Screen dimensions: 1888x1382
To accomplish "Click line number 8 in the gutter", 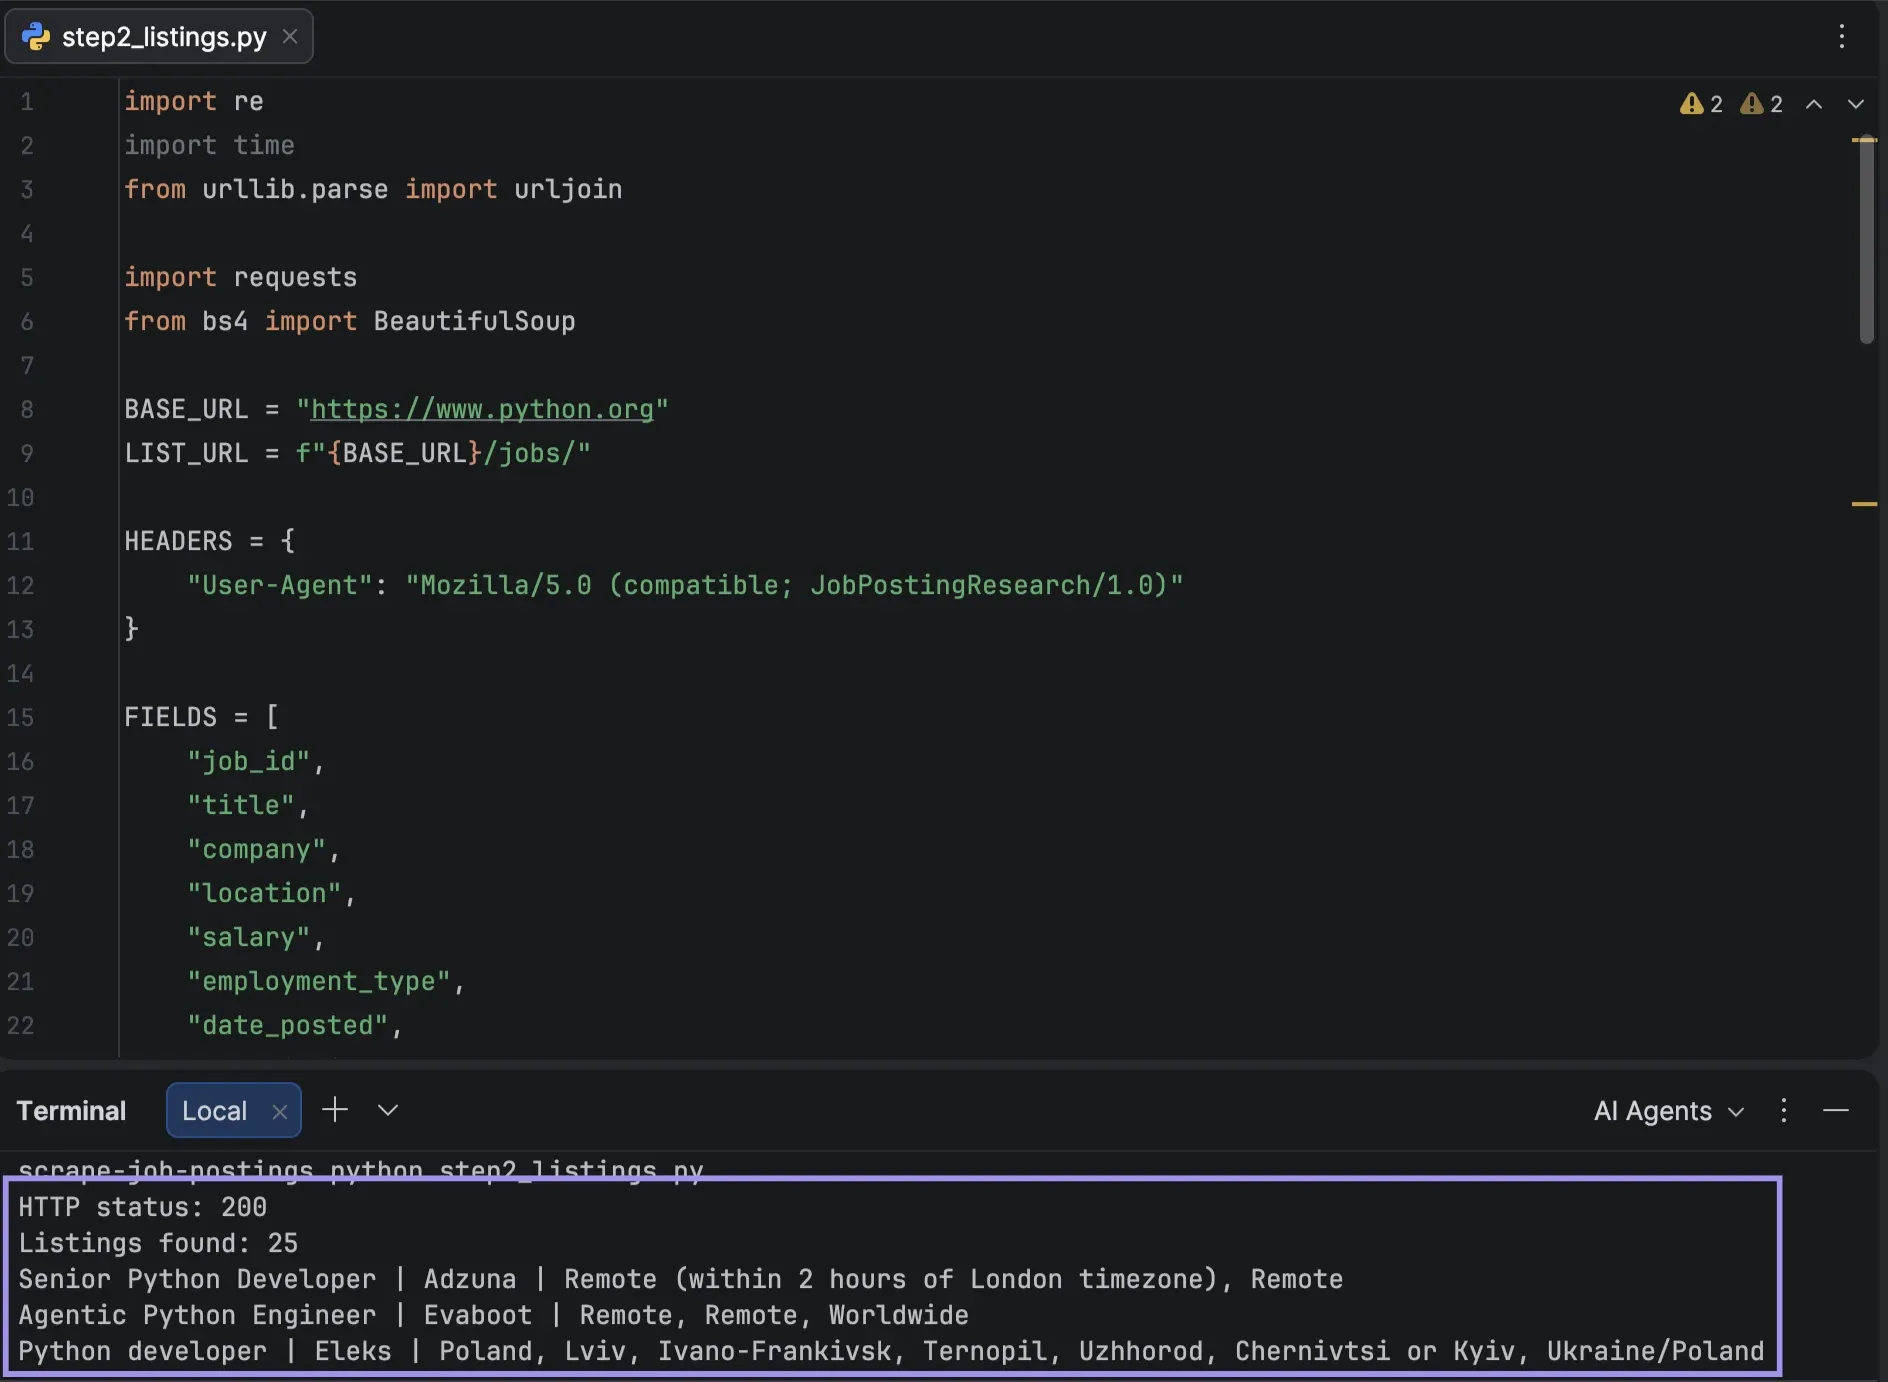I will (27, 409).
